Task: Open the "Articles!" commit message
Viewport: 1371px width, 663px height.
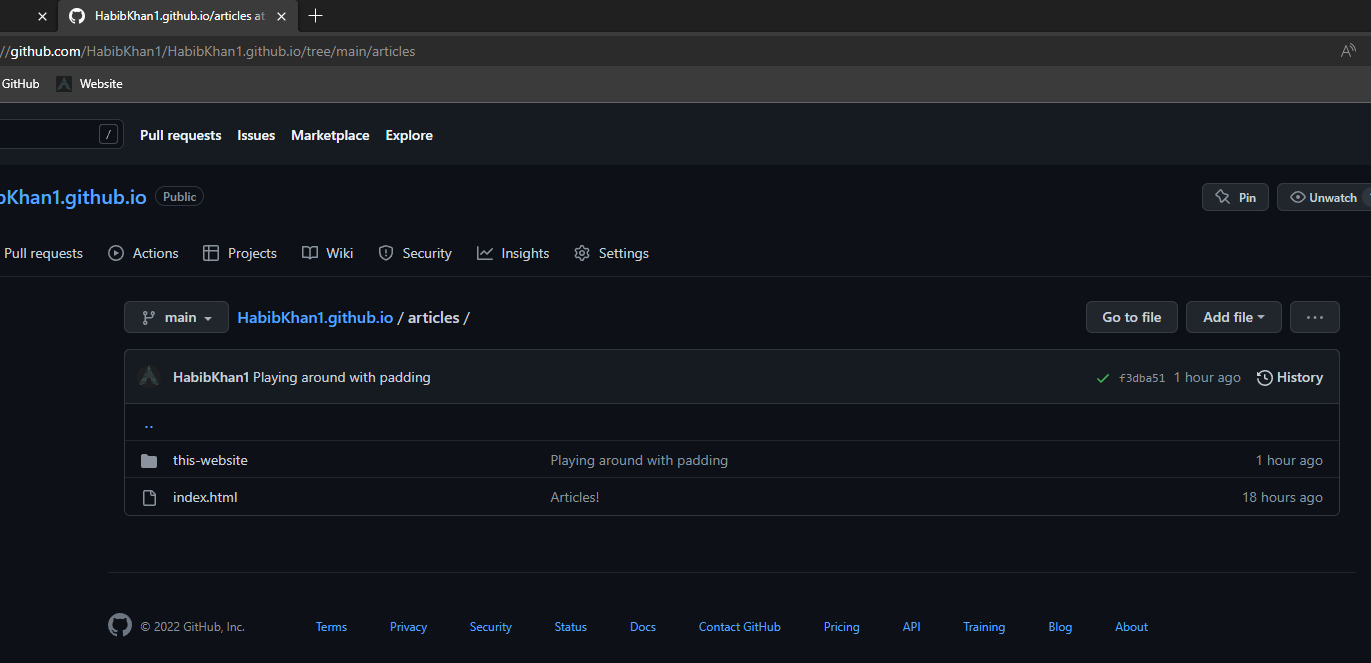Action: 575,497
